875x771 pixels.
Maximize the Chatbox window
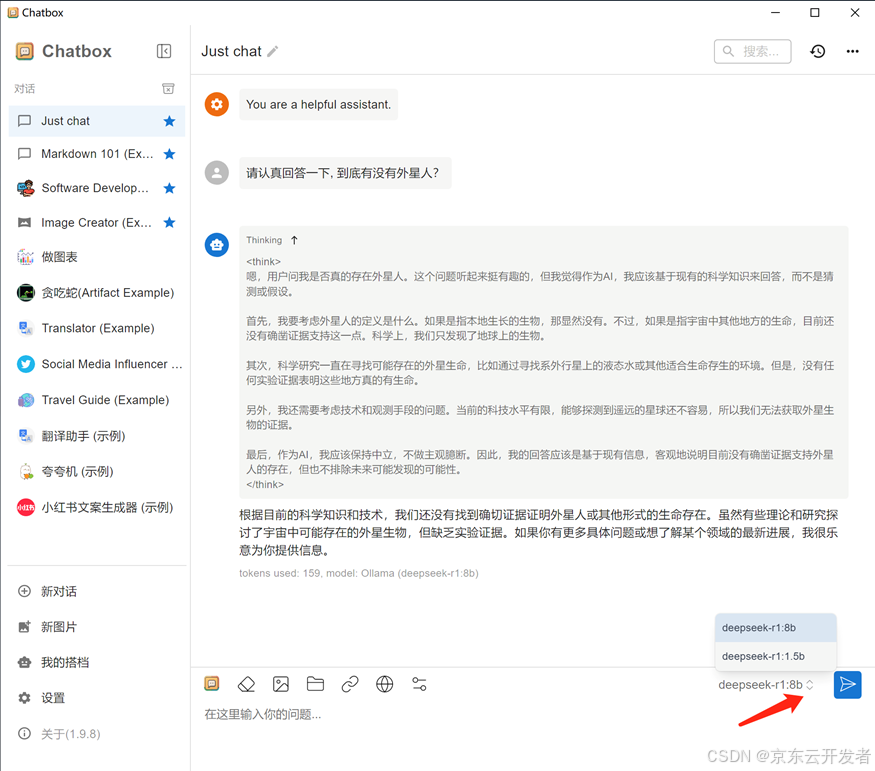815,12
